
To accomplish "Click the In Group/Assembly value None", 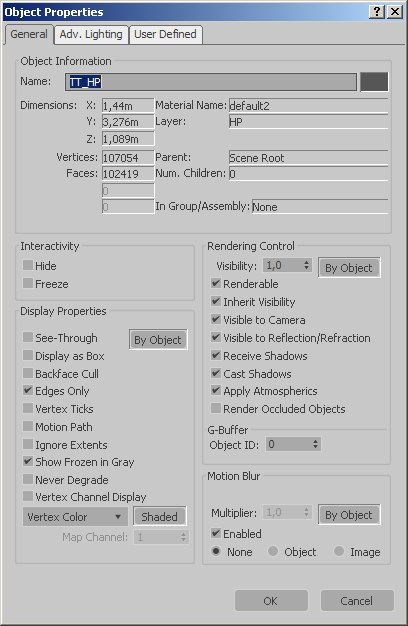I will 320,207.
